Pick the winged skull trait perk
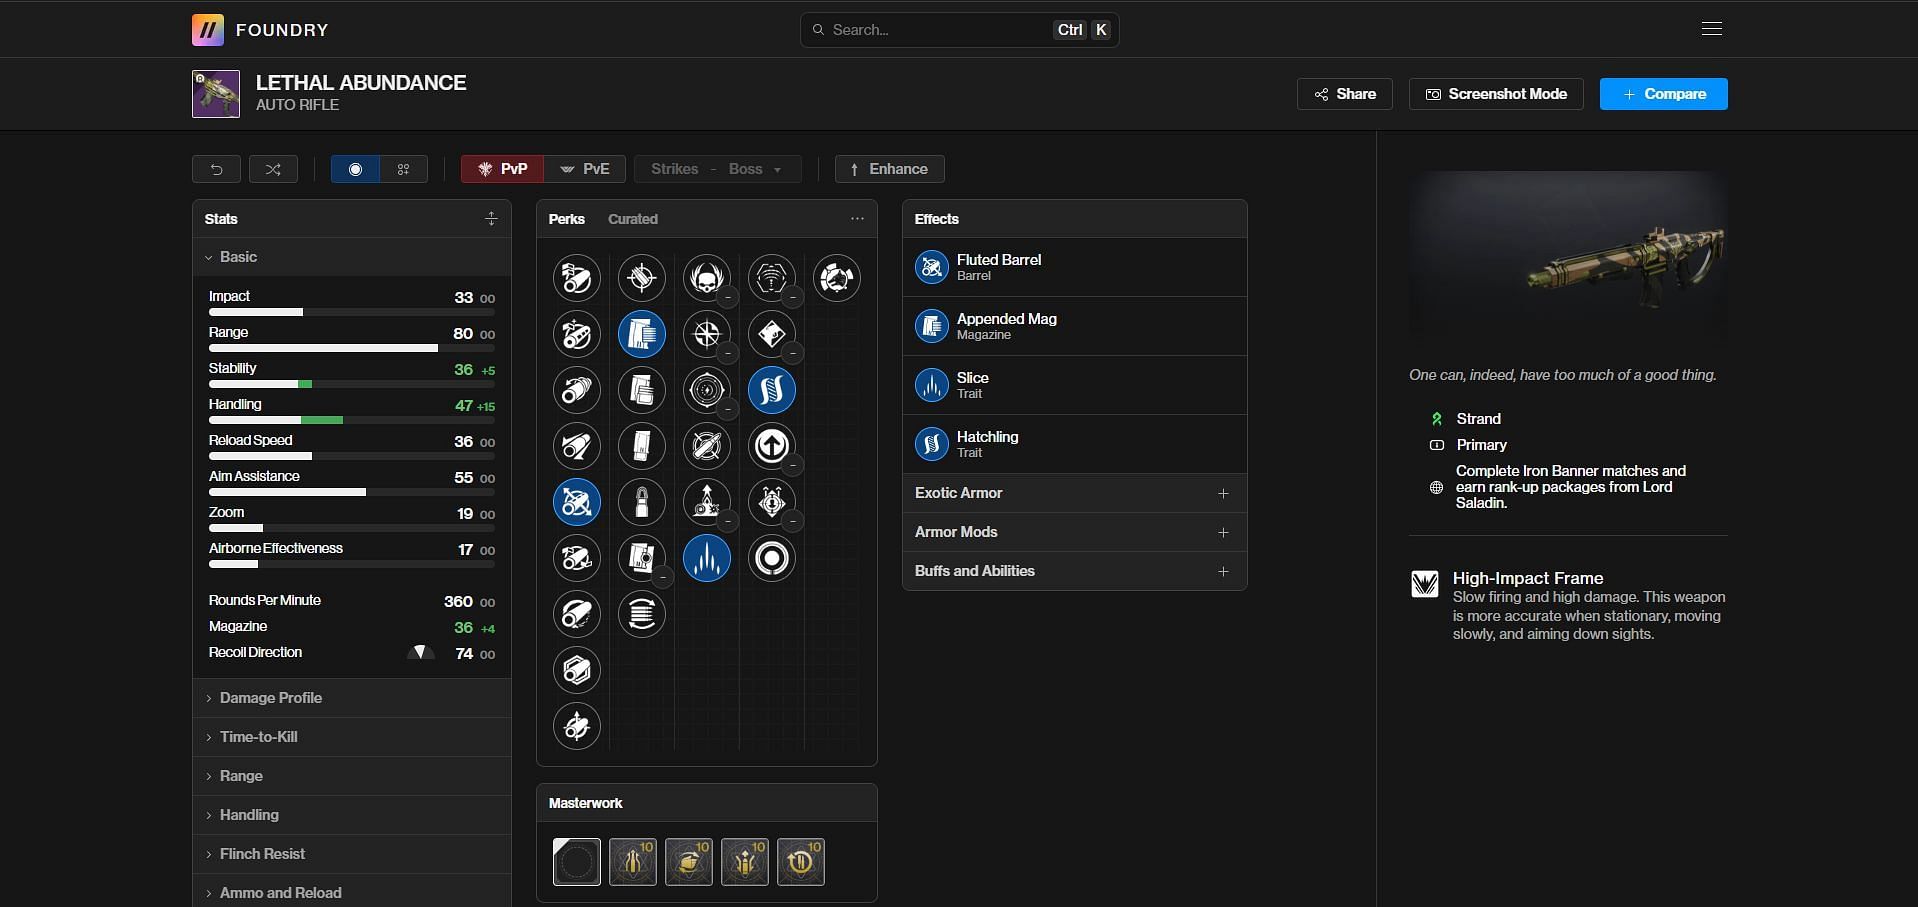This screenshot has width=1918, height=907. [706, 278]
